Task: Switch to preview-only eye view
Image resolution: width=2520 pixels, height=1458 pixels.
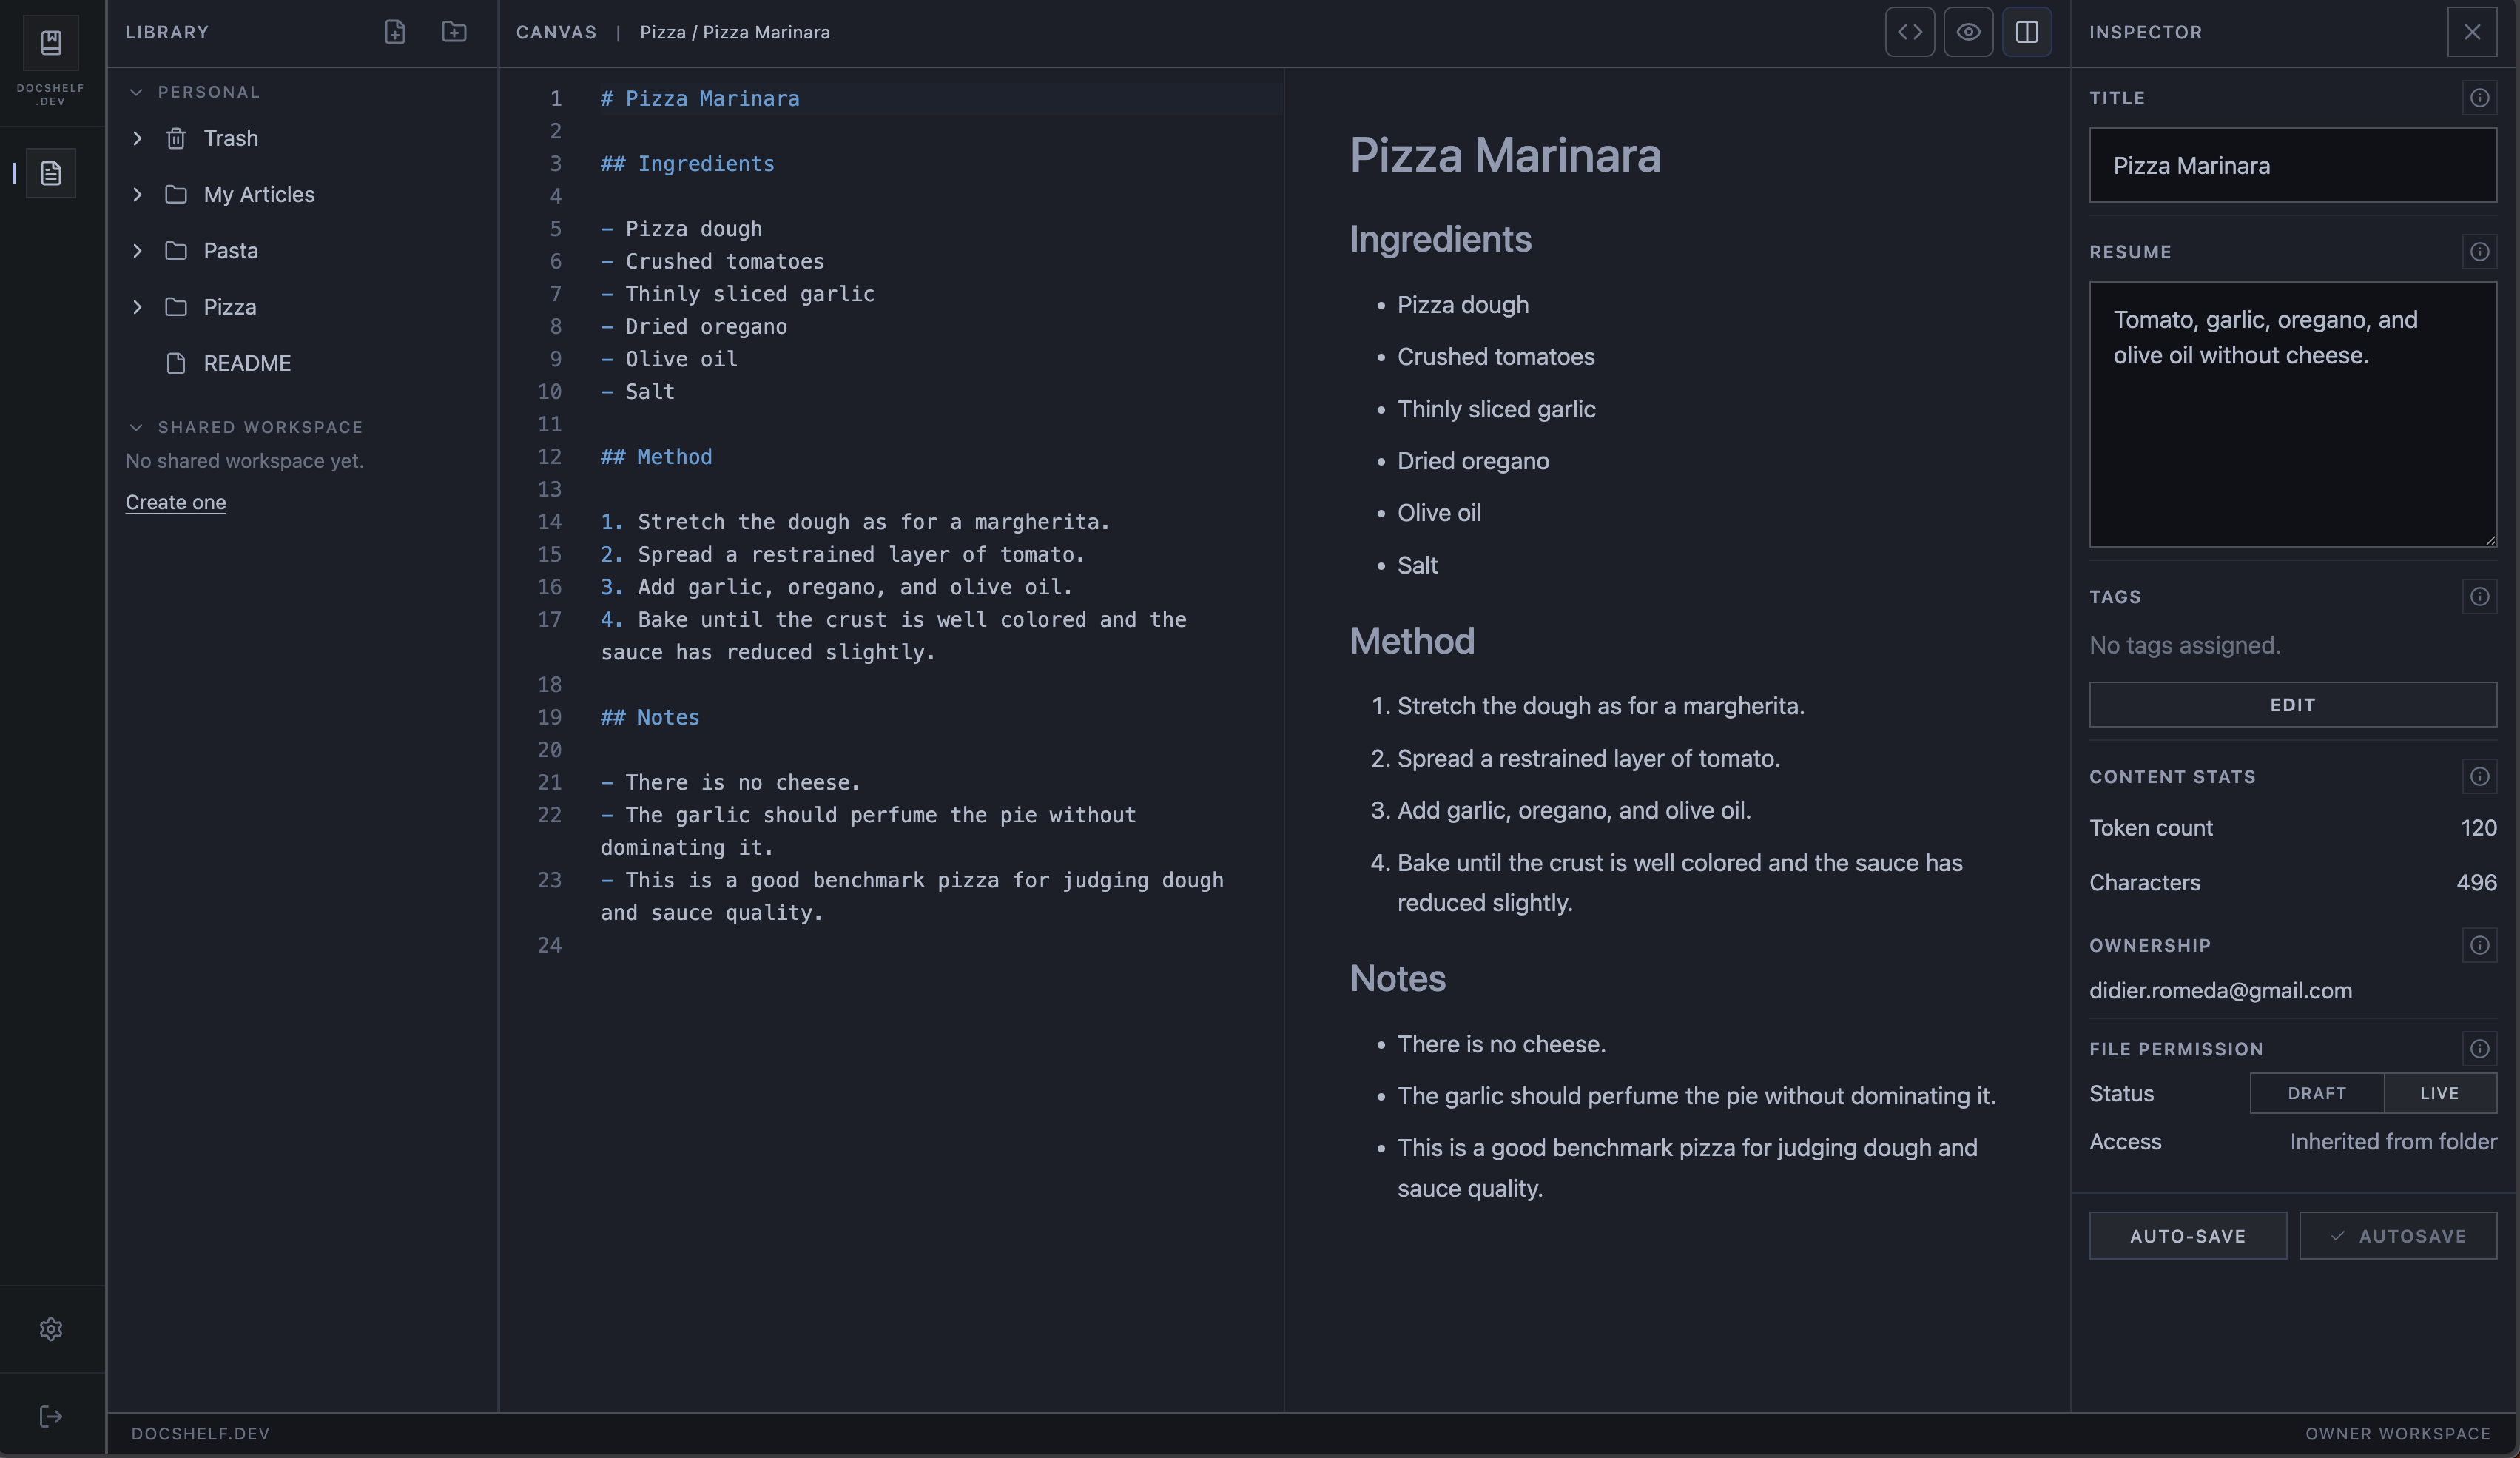Action: tap(1968, 32)
